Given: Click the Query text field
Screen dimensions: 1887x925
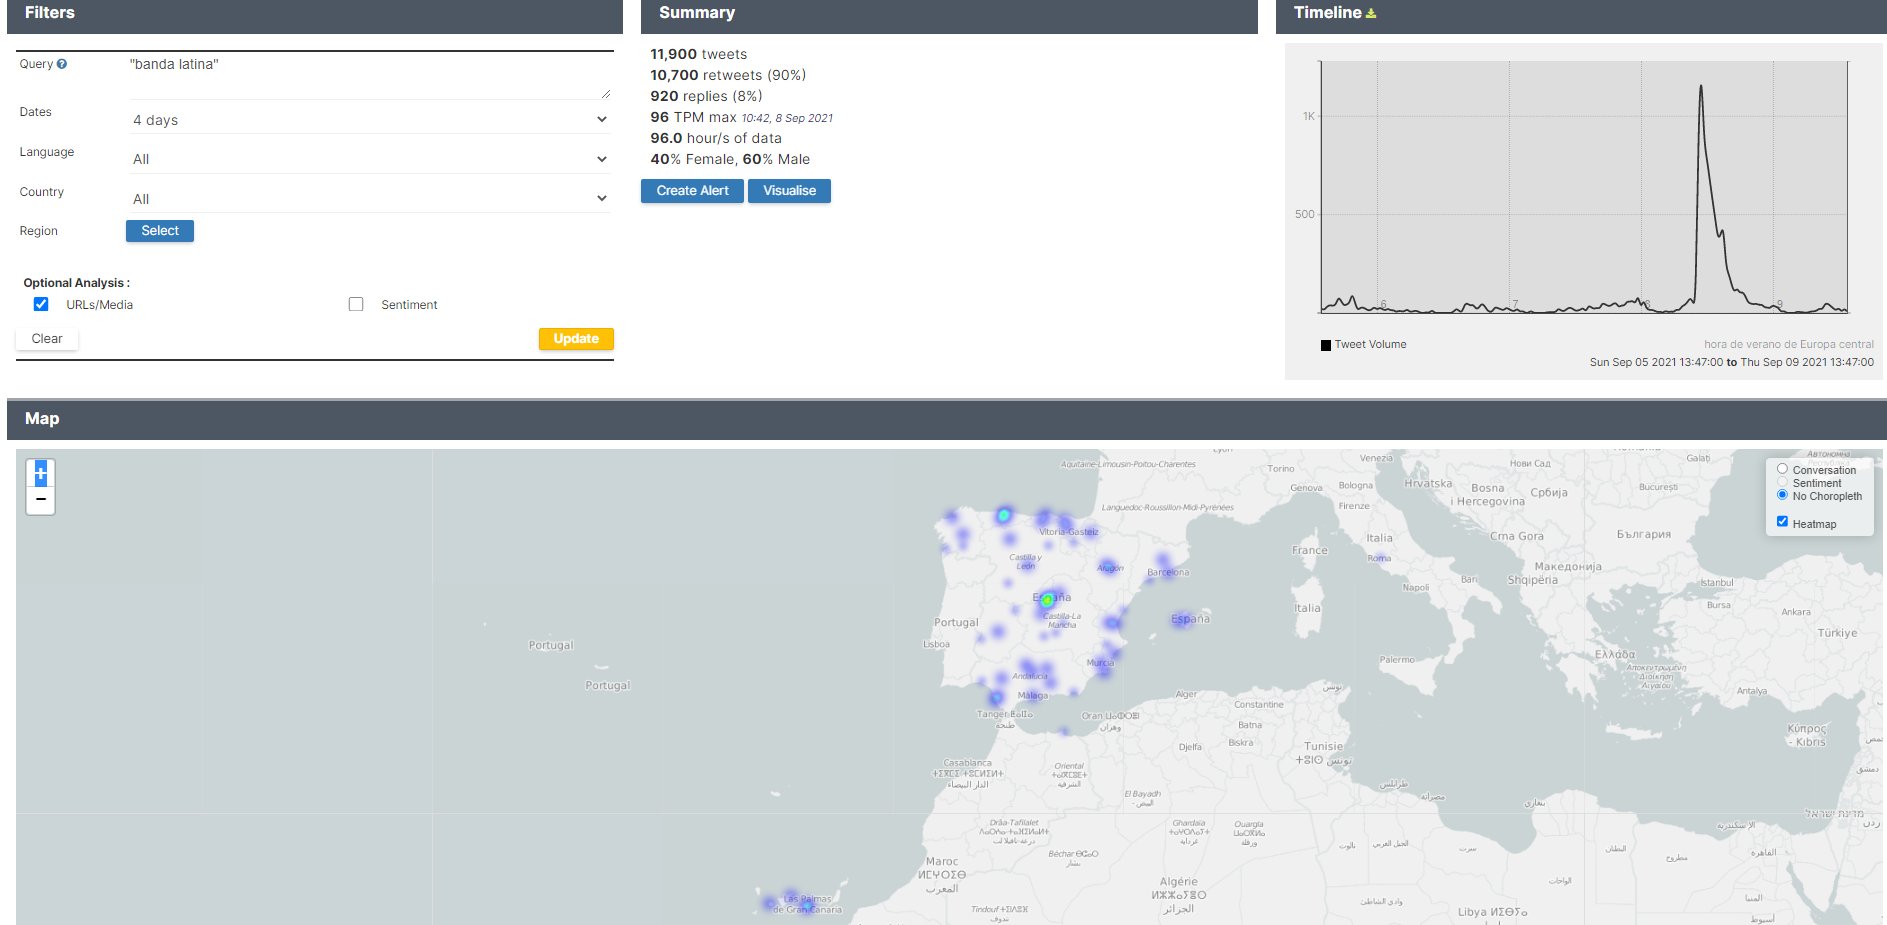Looking at the screenshot, I should pos(368,76).
